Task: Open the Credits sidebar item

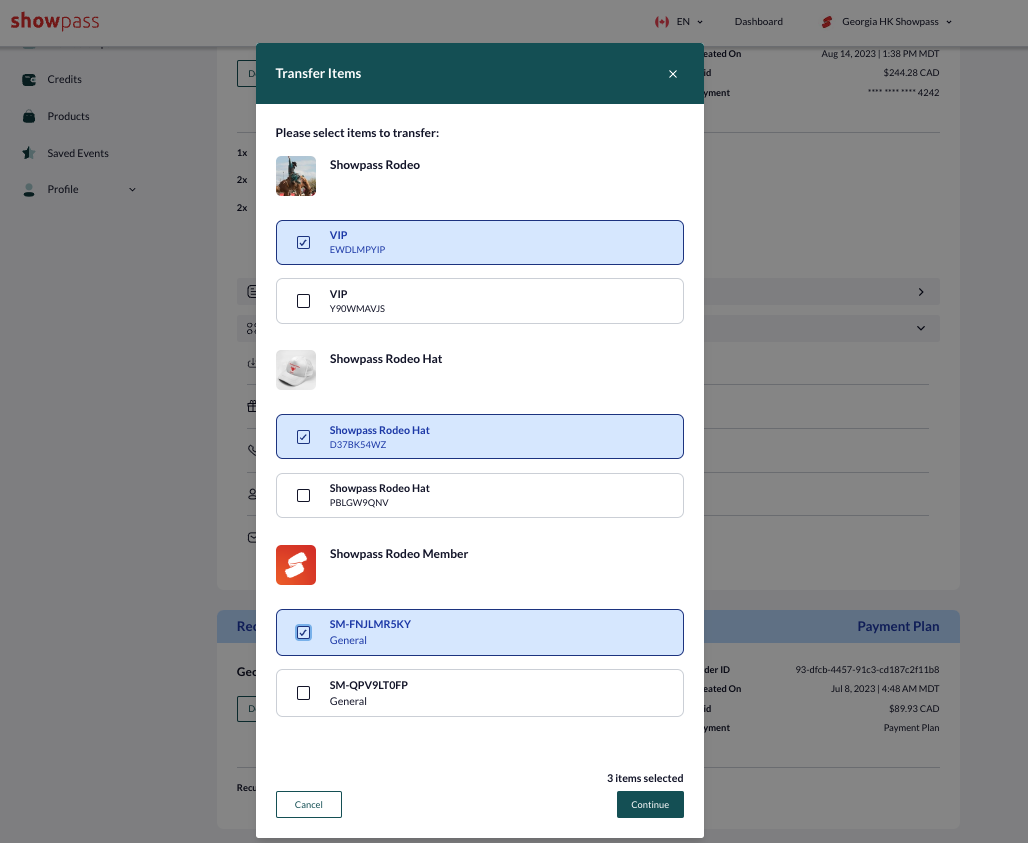Action: (64, 79)
